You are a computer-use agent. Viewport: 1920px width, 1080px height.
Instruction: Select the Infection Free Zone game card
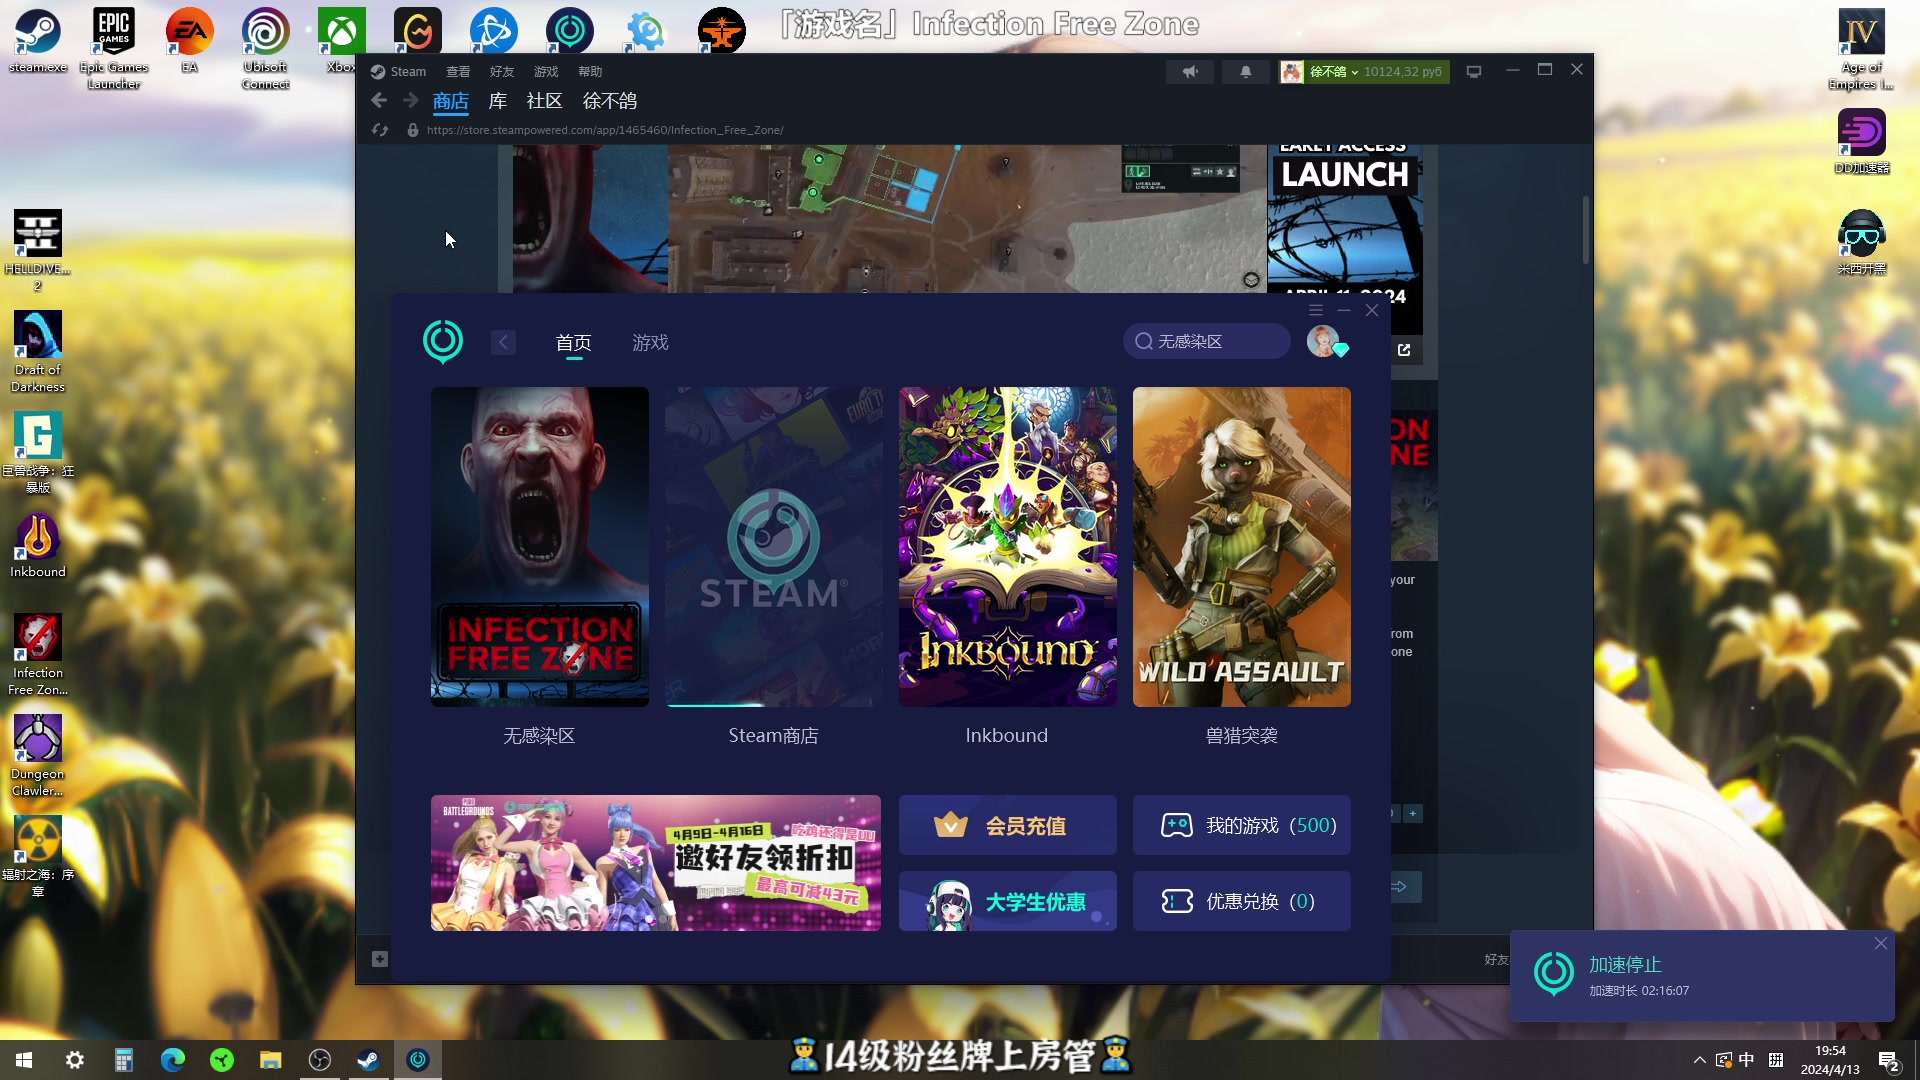point(540,547)
